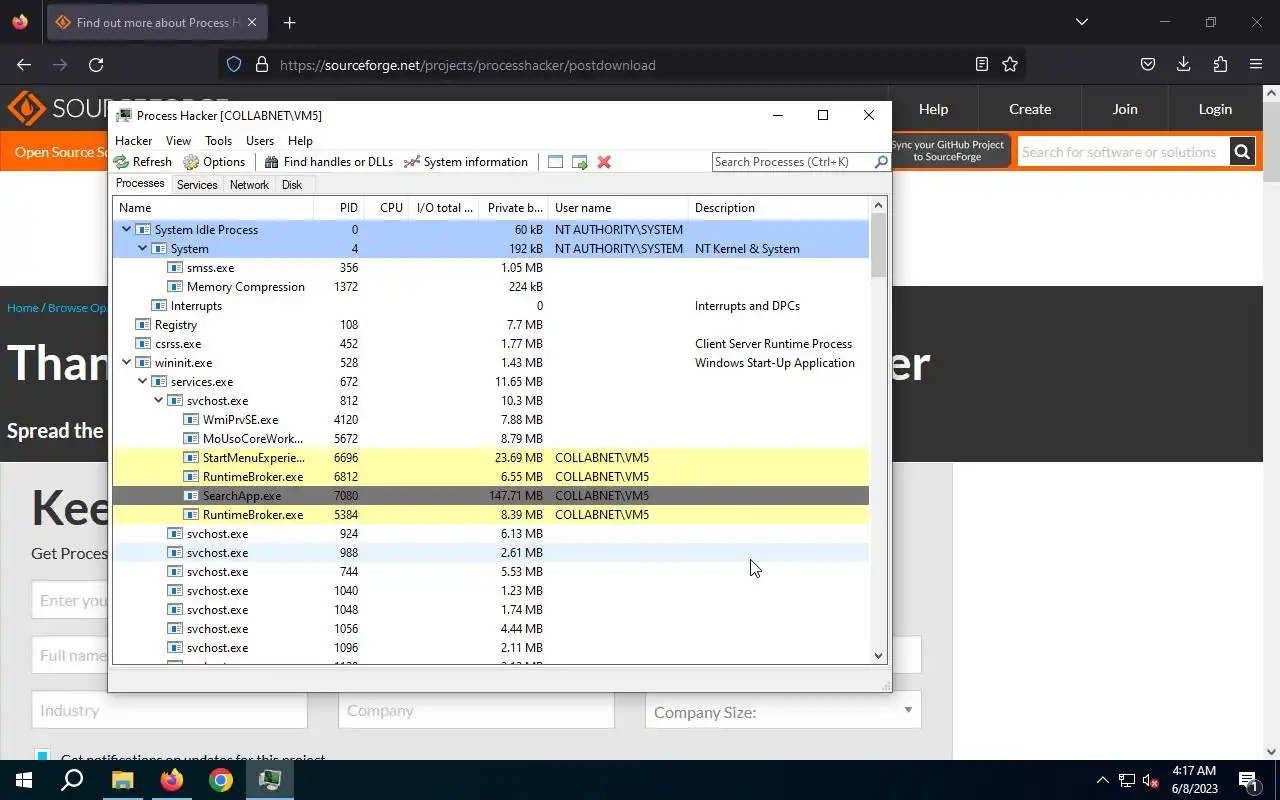
Task: Open Firefox application menu
Action: pos(1256,65)
